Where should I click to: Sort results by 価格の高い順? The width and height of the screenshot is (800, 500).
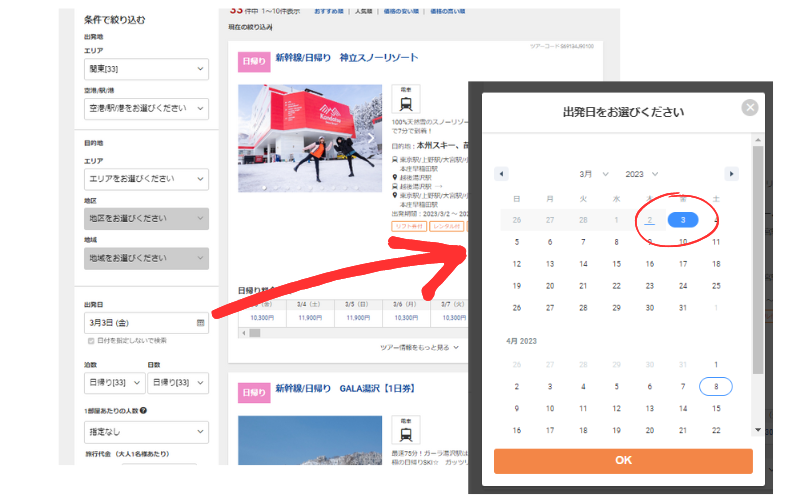447,11
